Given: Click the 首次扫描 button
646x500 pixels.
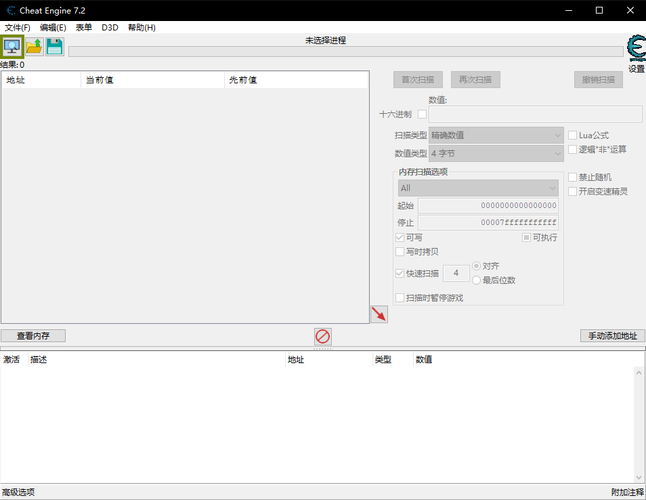Looking at the screenshot, I should [418, 79].
